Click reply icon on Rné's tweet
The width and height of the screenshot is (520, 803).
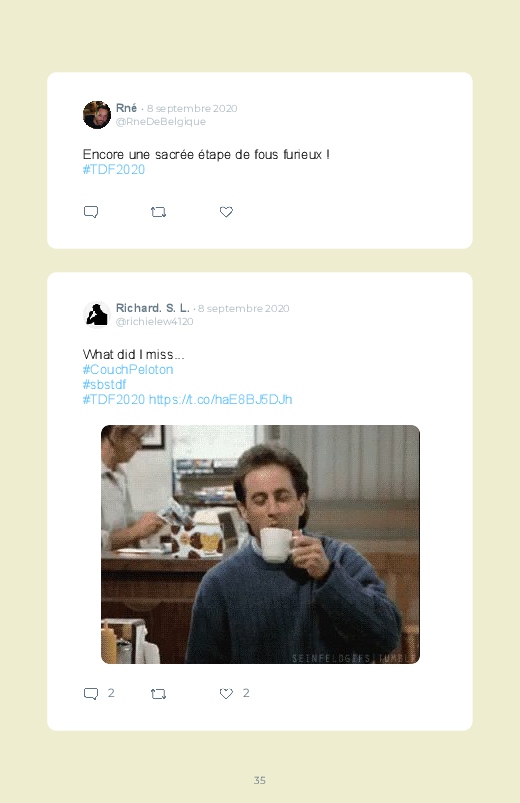[x=91, y=212]
